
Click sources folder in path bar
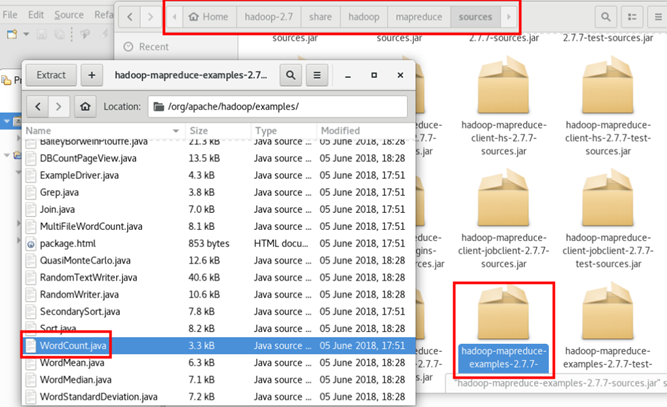(x=475, y=17)
